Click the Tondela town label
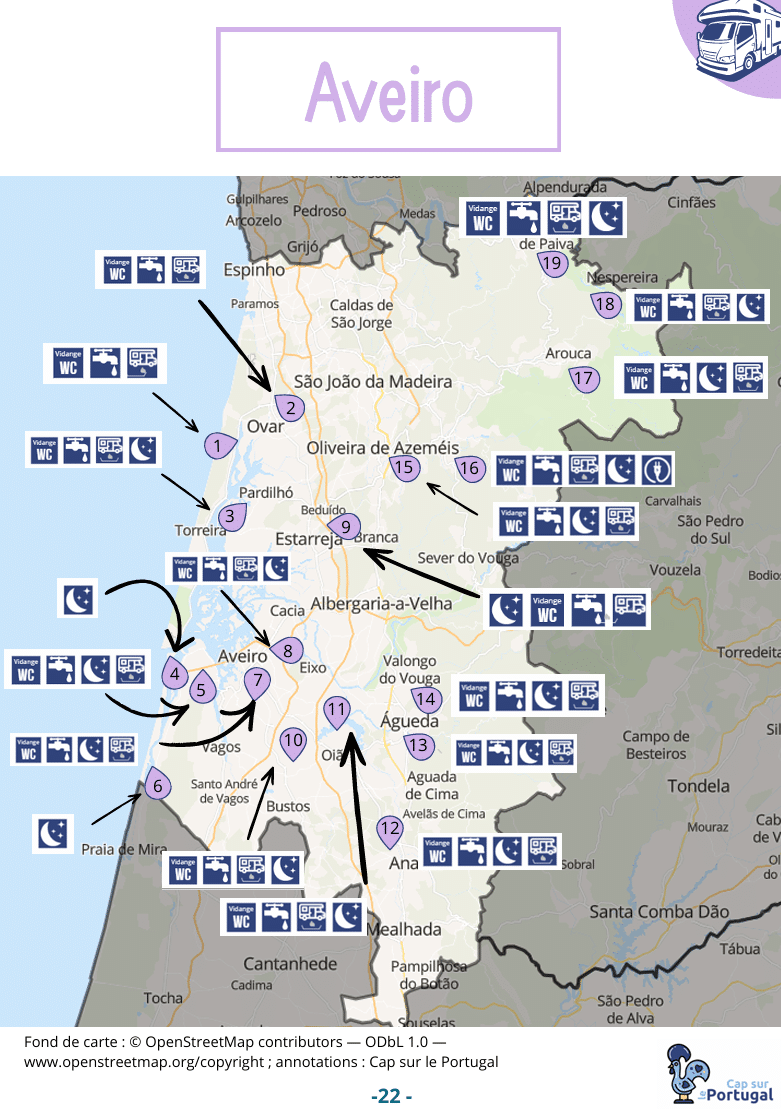The image size is (781, 1114). pyautogui.click(x=698, y=786)
